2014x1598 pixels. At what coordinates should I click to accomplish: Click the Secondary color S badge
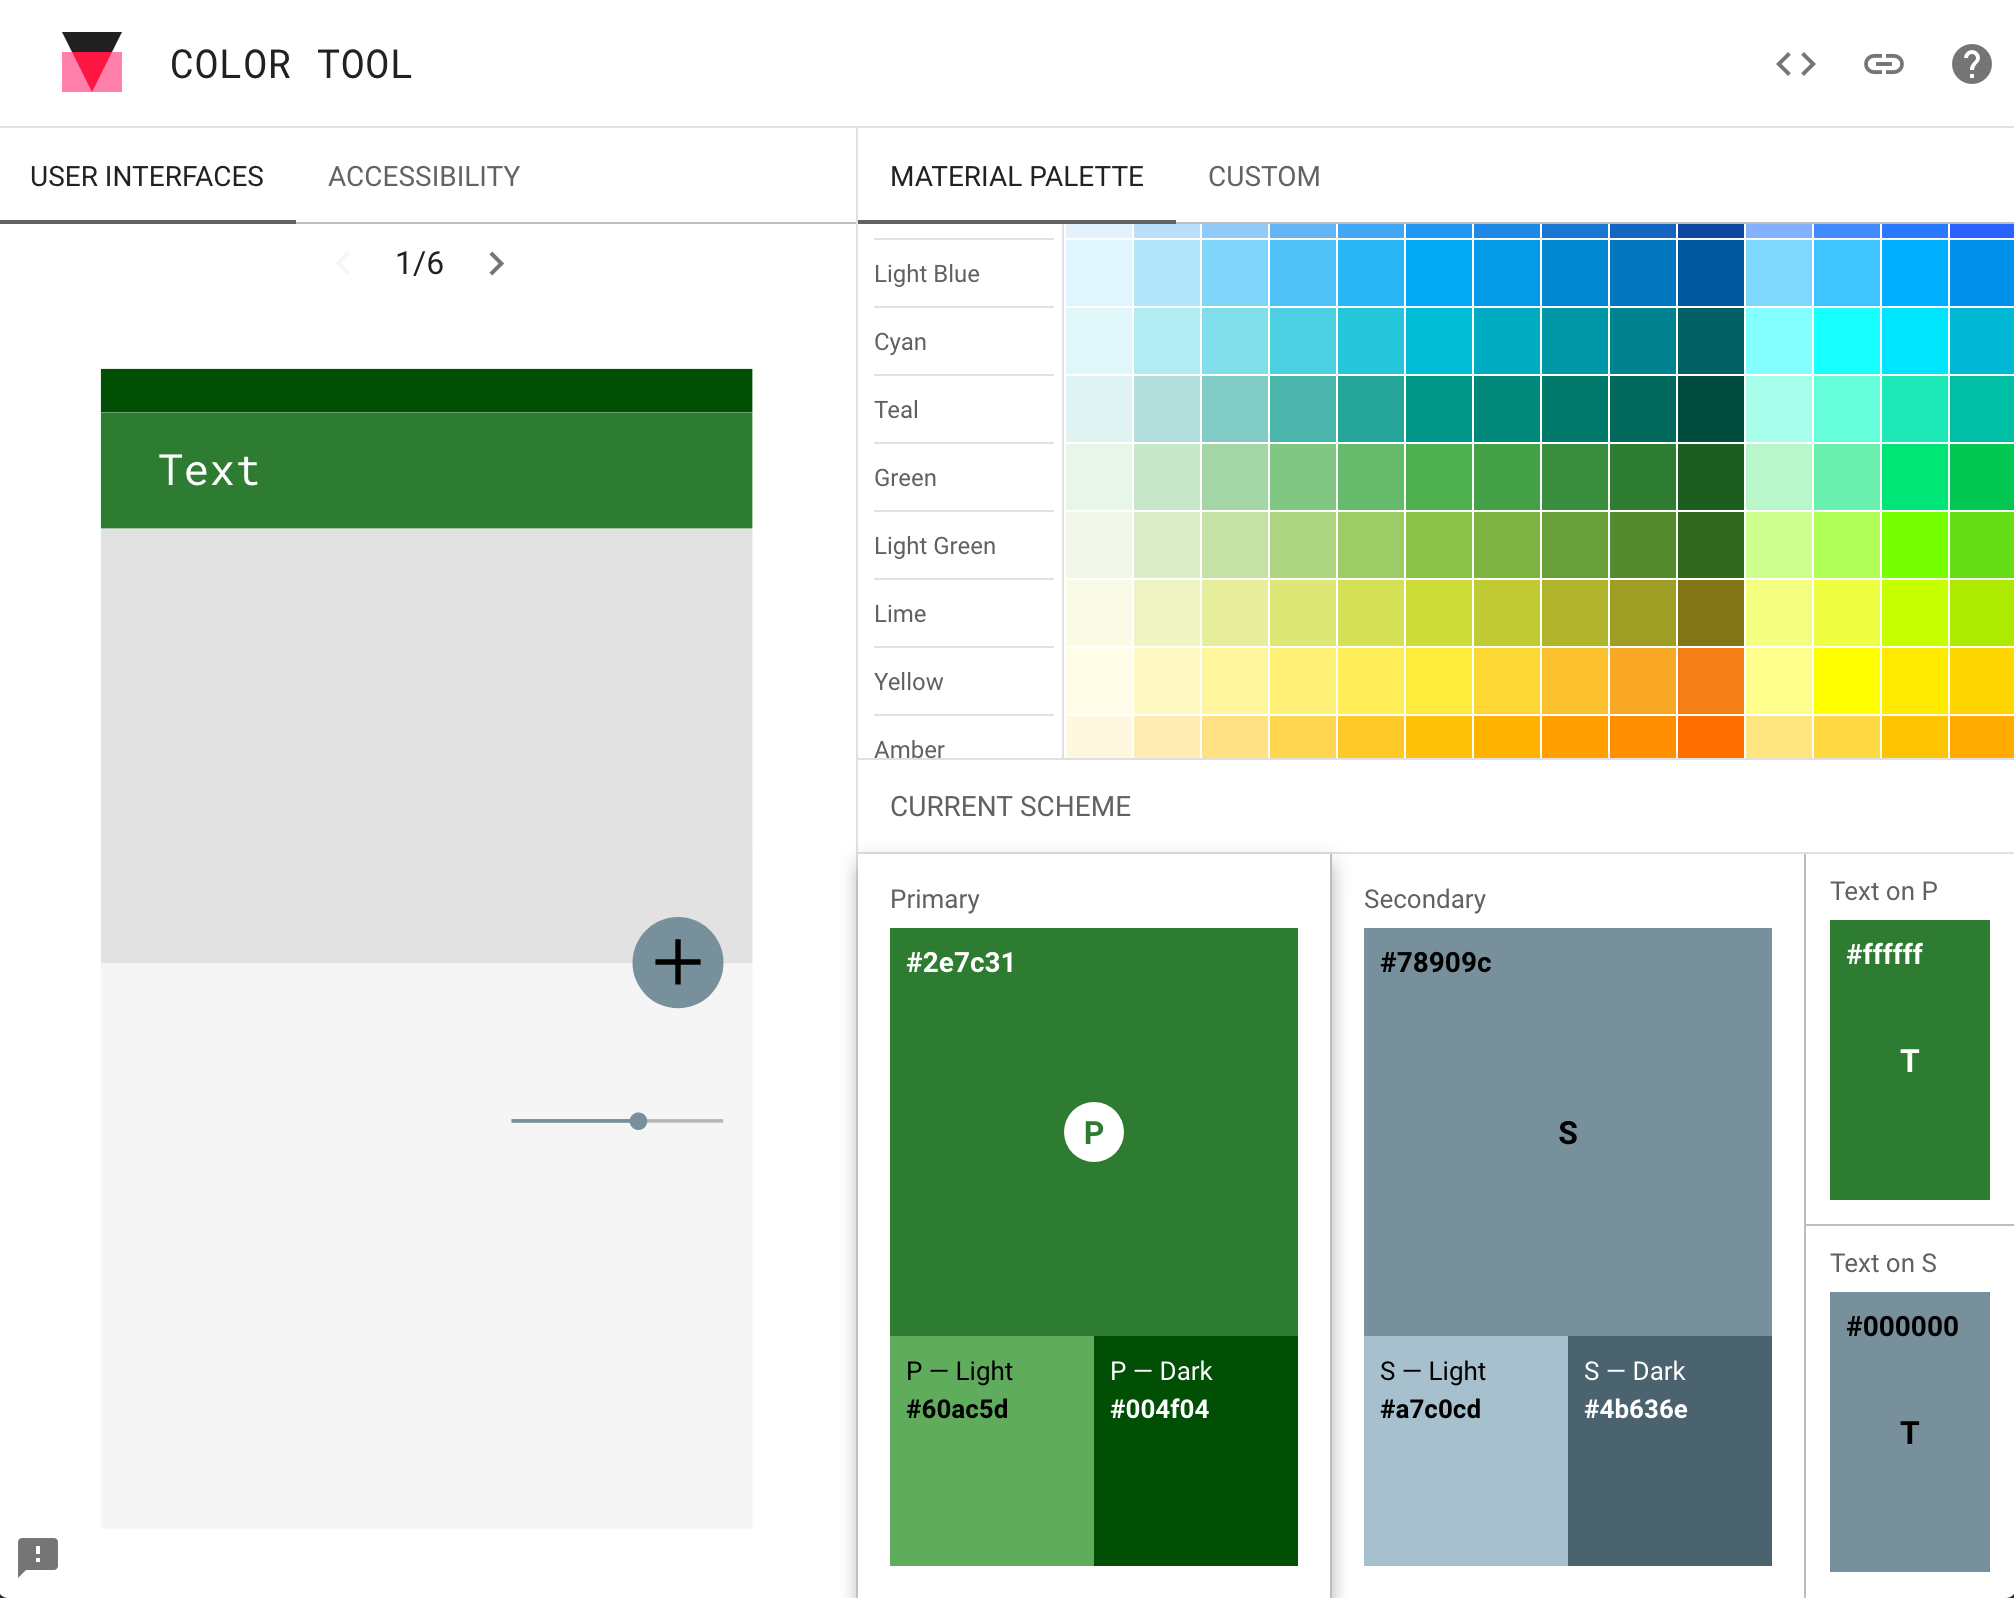1566,1132
